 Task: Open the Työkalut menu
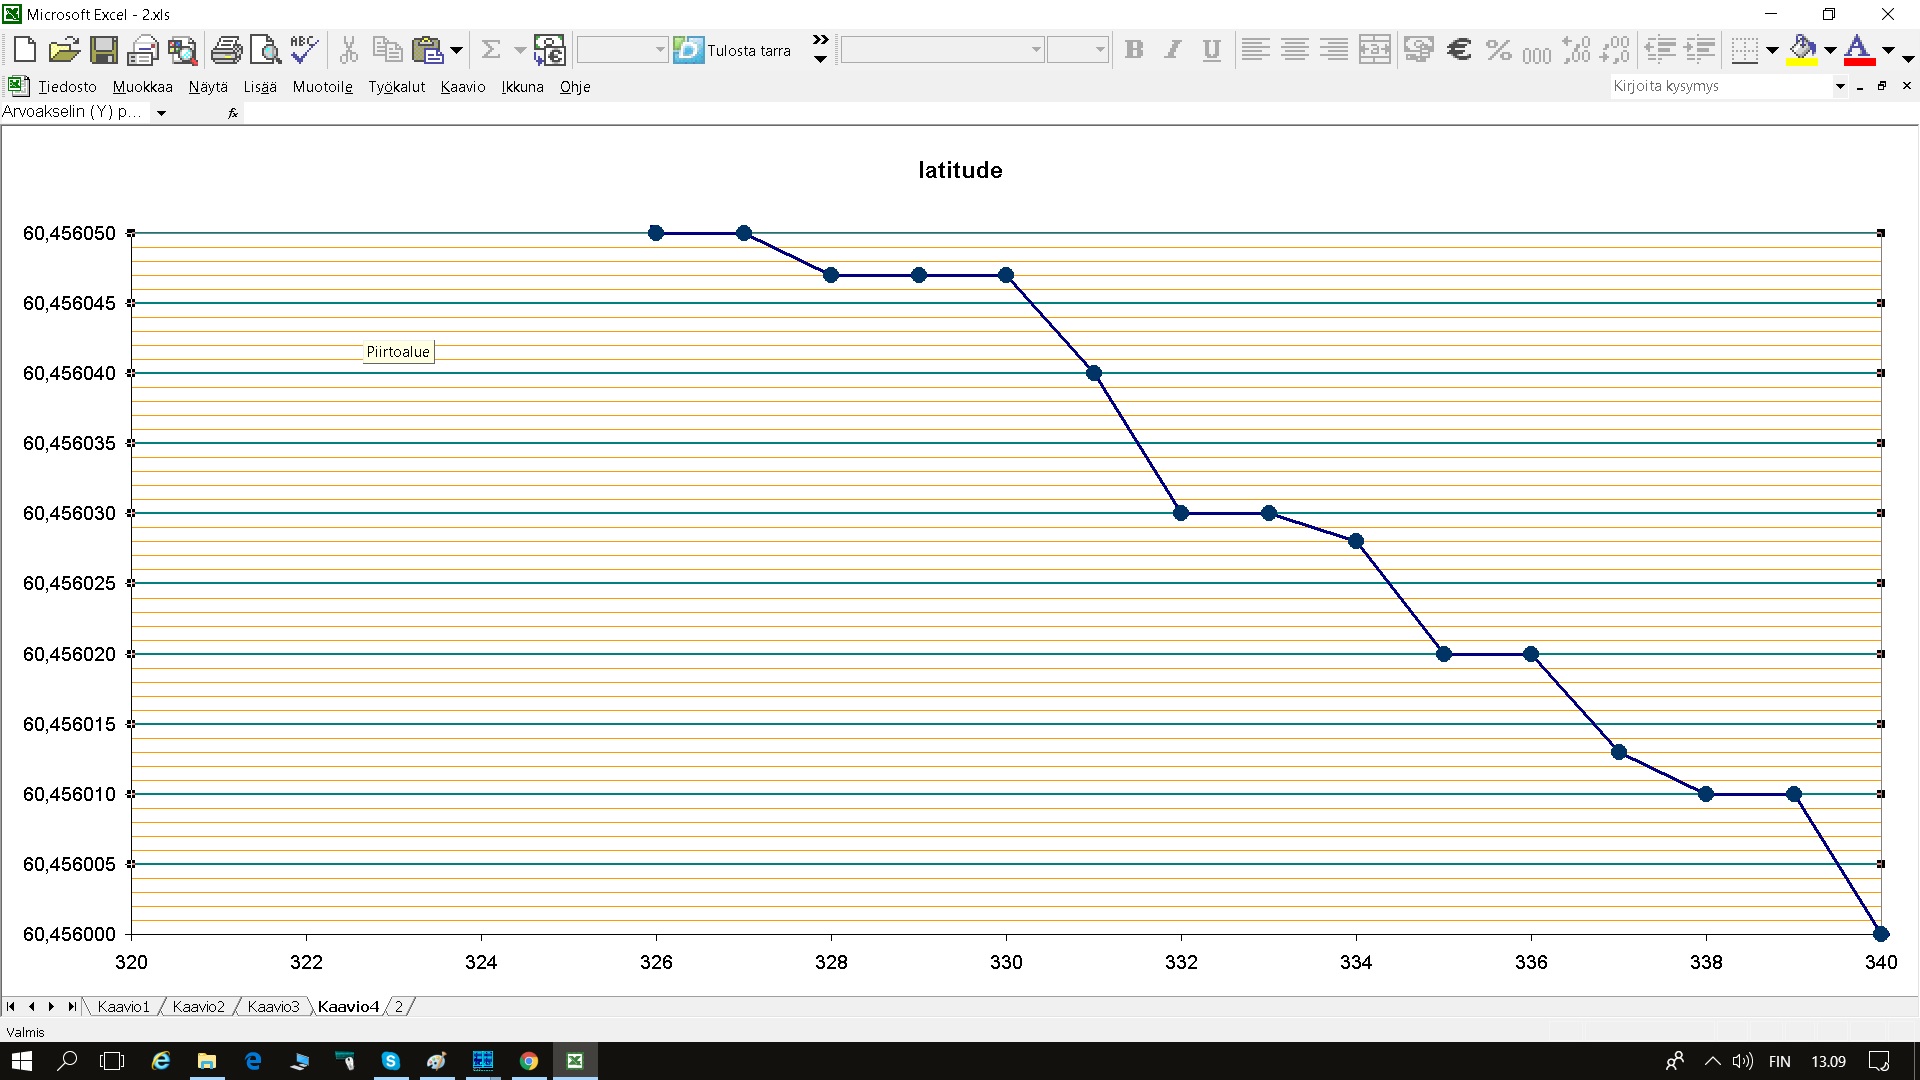tap(396, 87)
